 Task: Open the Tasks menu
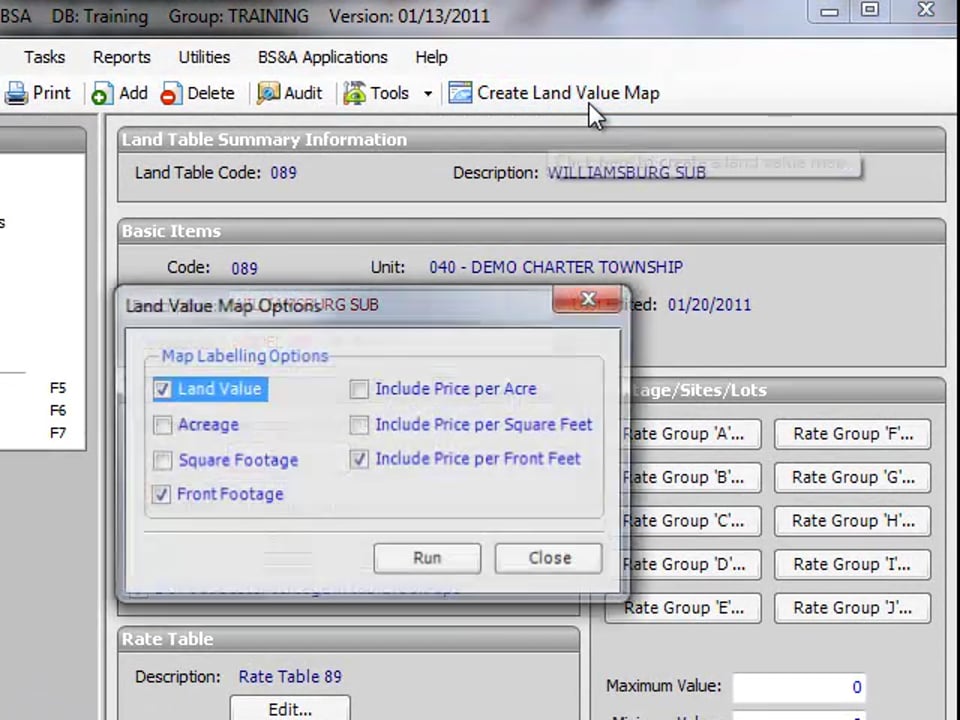pyautogui.click(x=45, y=57)
